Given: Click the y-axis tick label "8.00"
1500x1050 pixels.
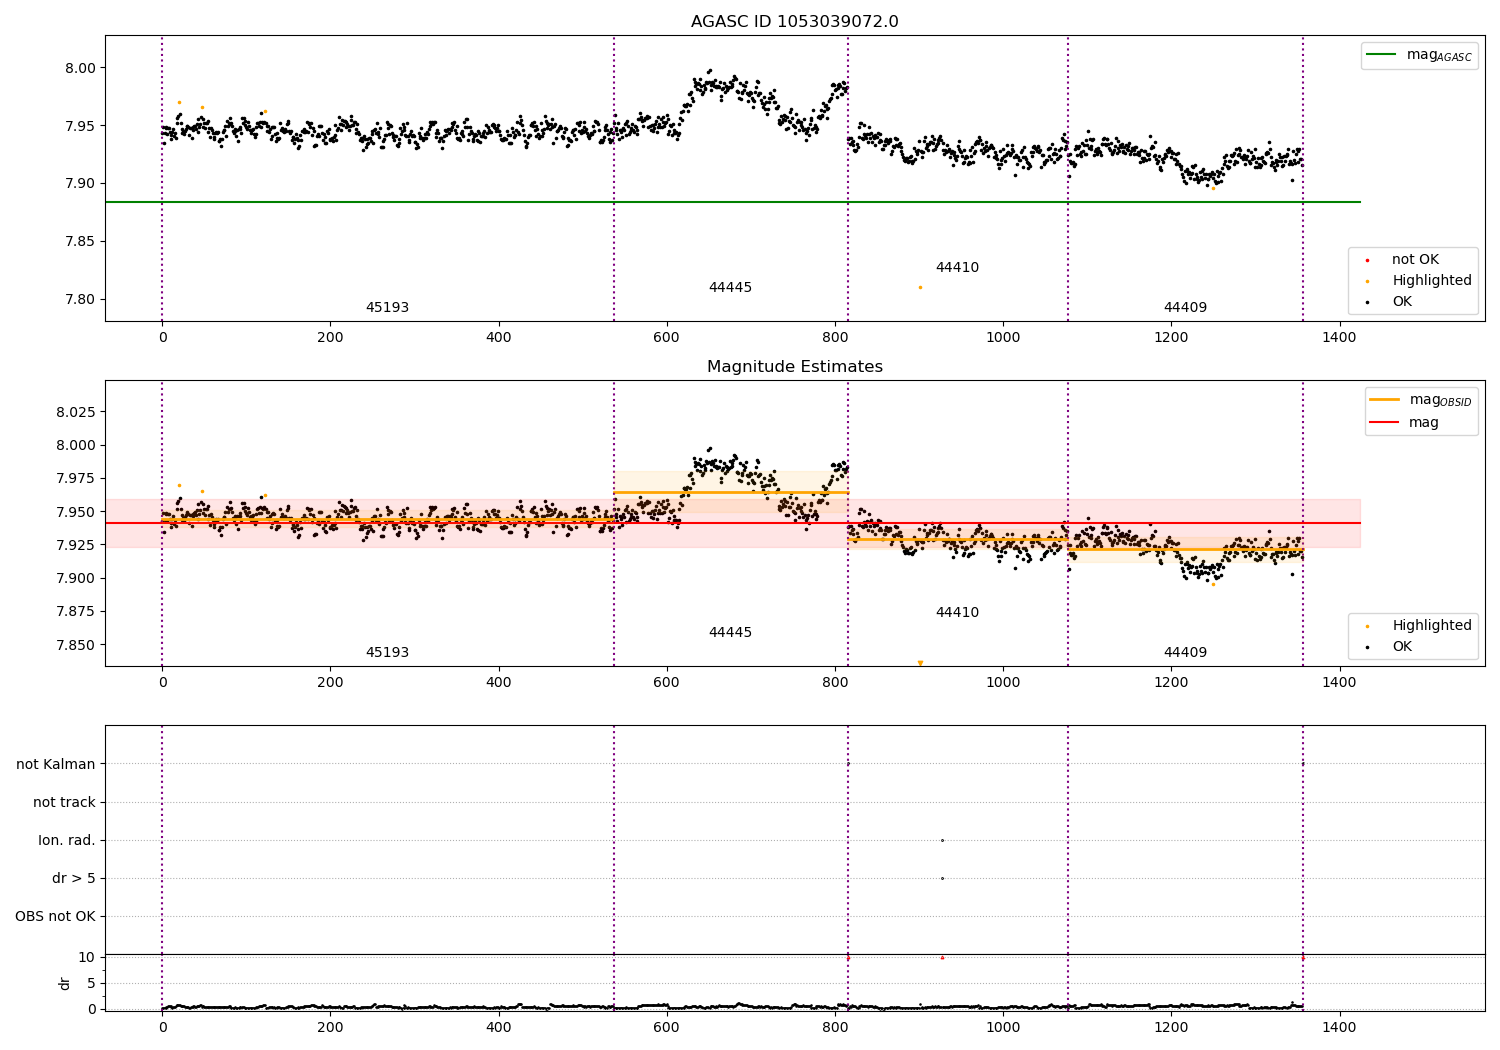Looking at the screenshot, I should (x=80, y=69).
